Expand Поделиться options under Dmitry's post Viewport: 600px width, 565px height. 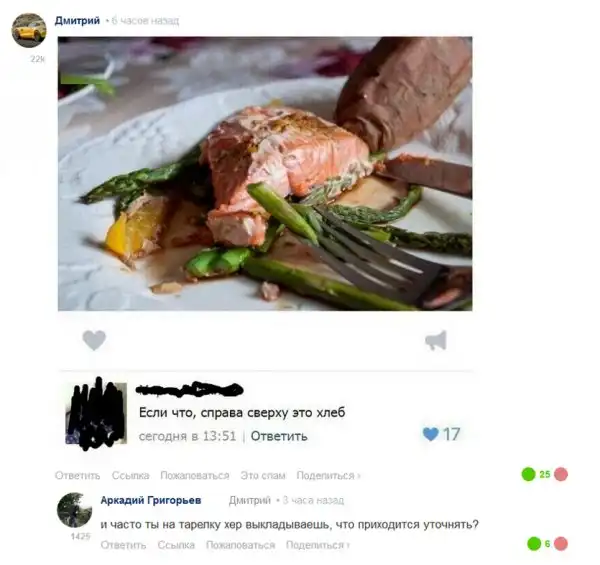pos(328,475)
